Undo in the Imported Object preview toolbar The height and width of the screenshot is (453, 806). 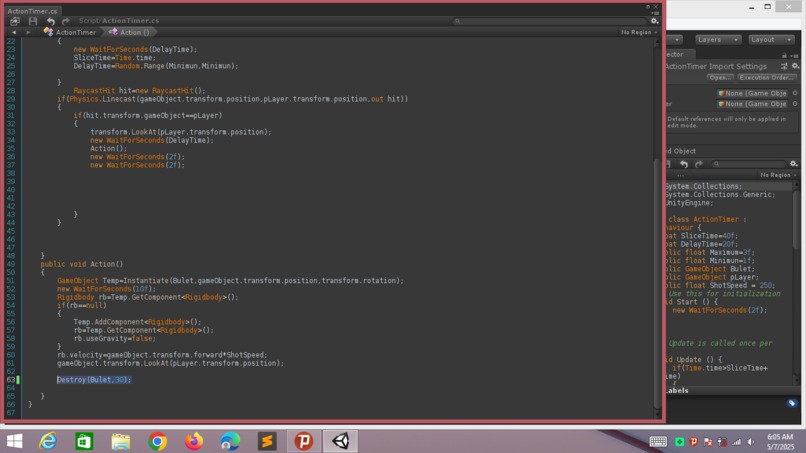[x=684, y=164]
